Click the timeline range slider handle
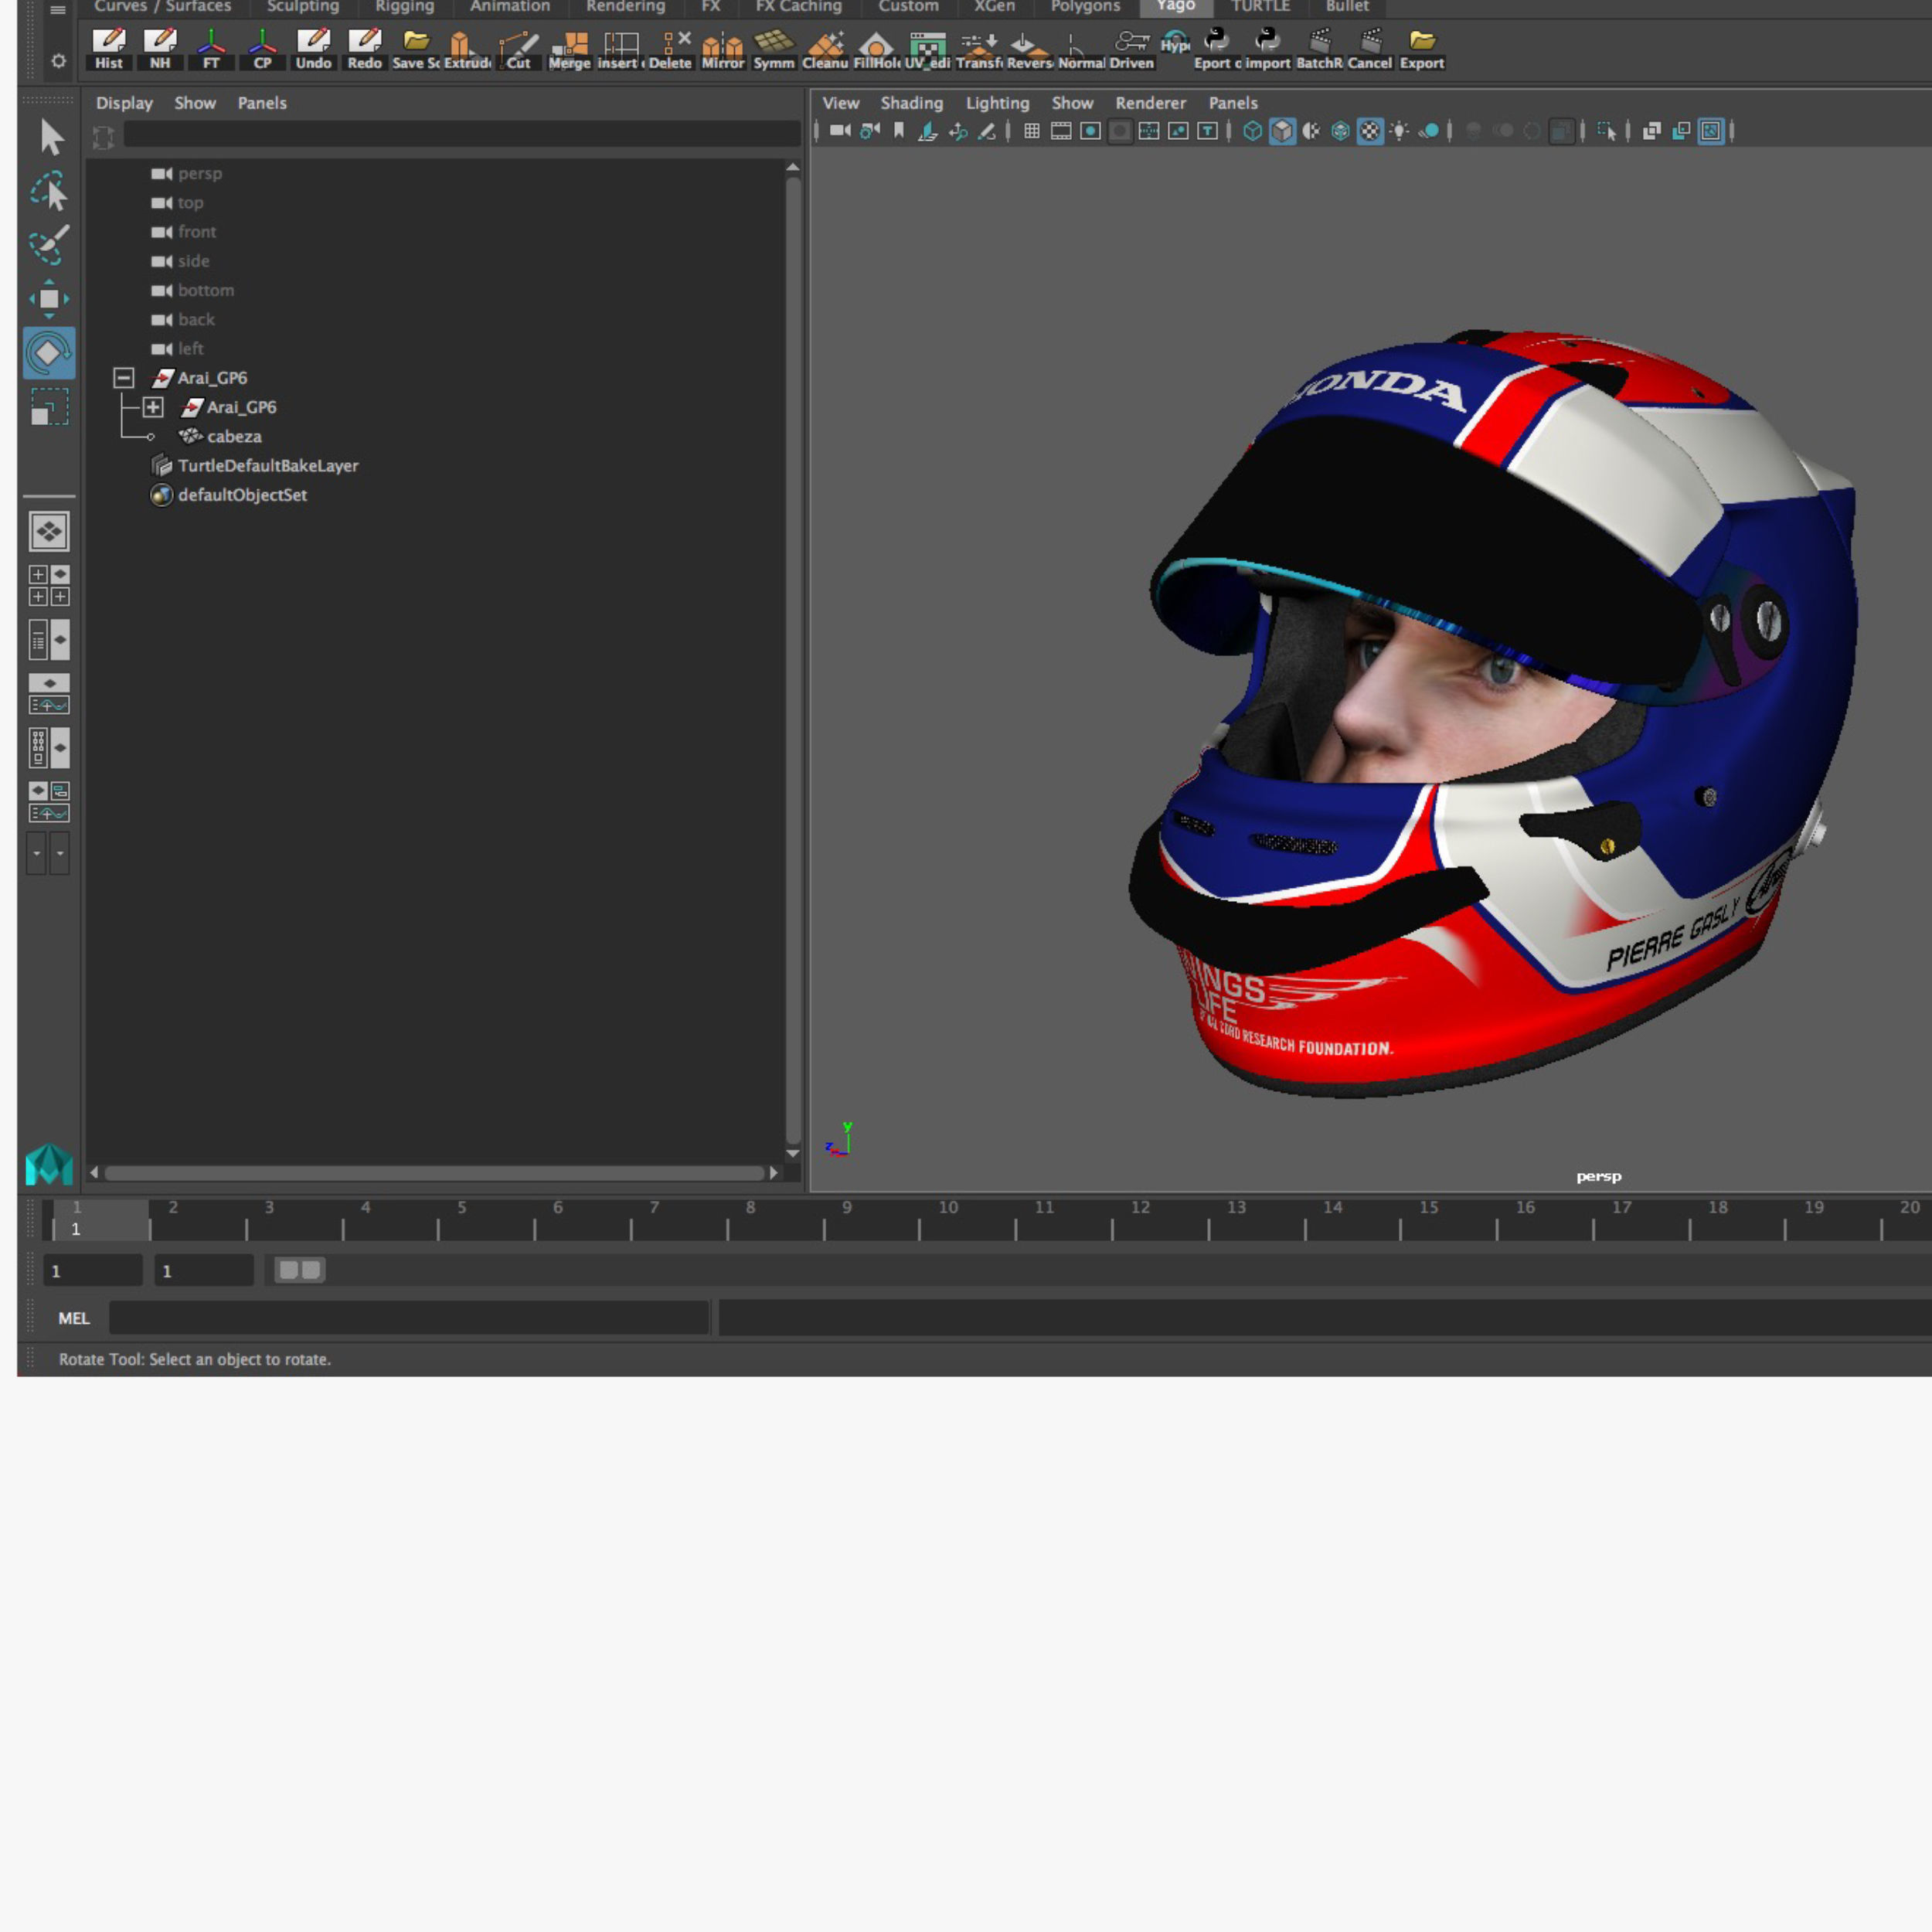Screen dimensions: 1932x1932 [300, 1270]
